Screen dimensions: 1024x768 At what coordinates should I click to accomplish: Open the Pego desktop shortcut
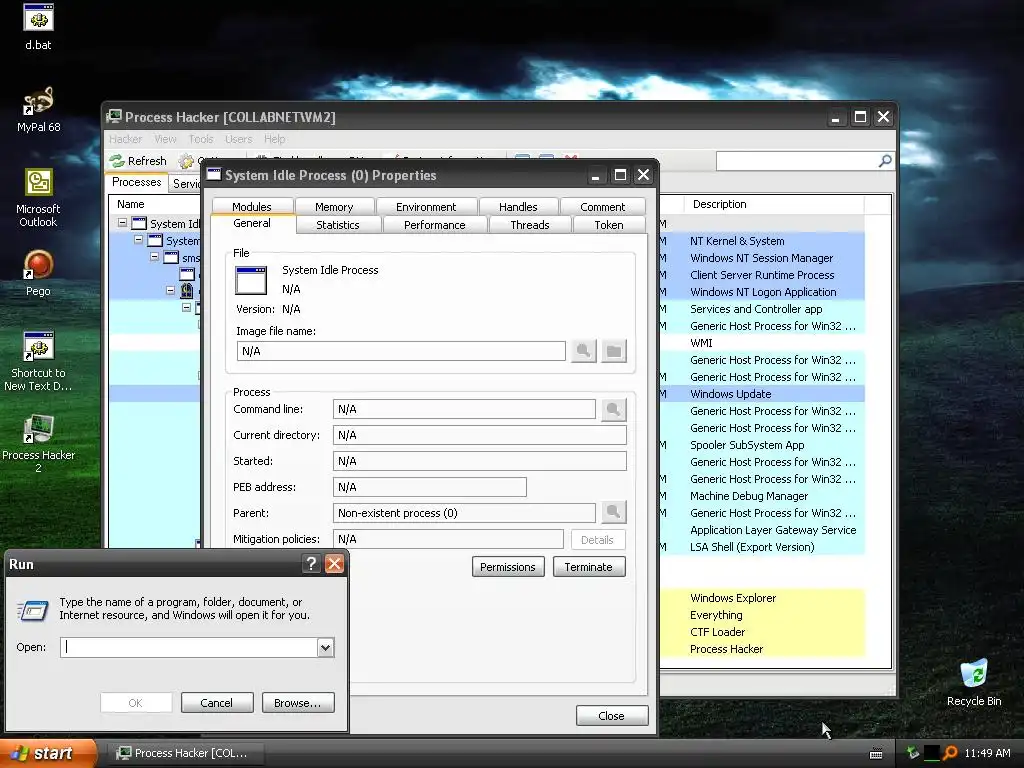[38, 274]
